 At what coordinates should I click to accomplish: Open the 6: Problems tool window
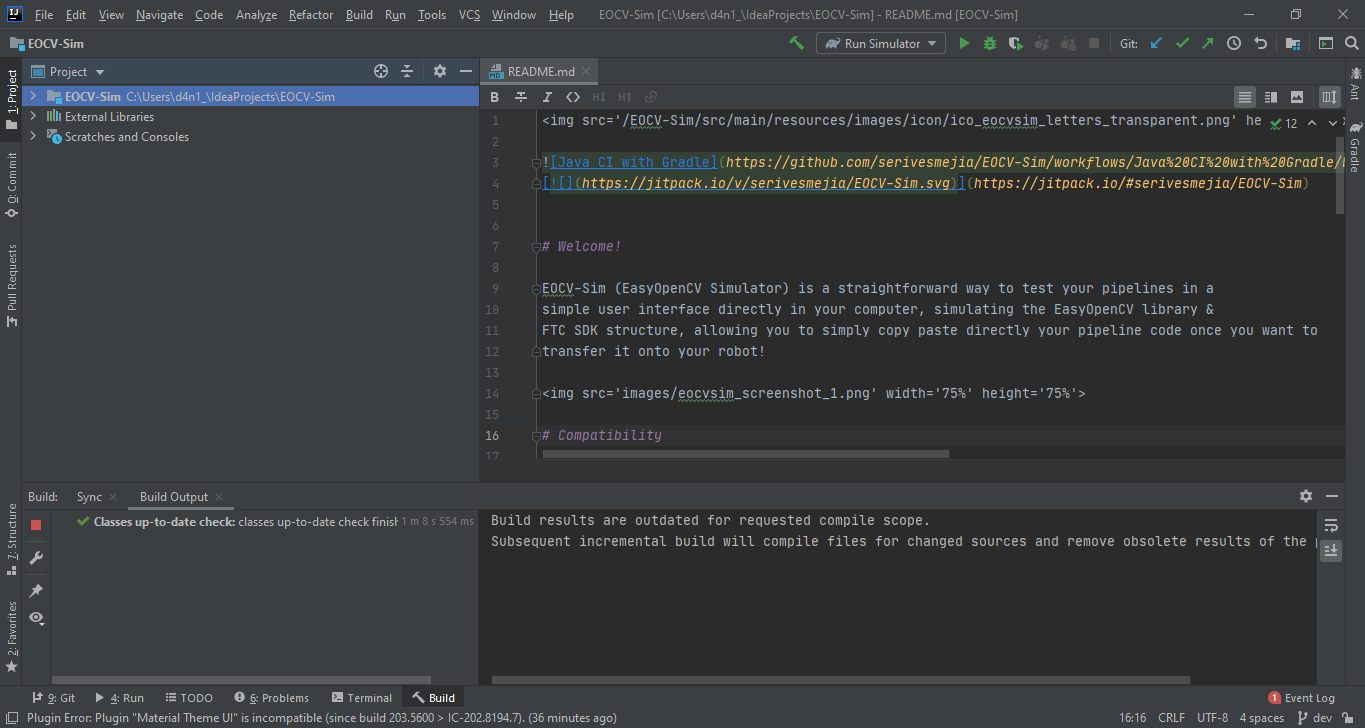click(271, 698)
